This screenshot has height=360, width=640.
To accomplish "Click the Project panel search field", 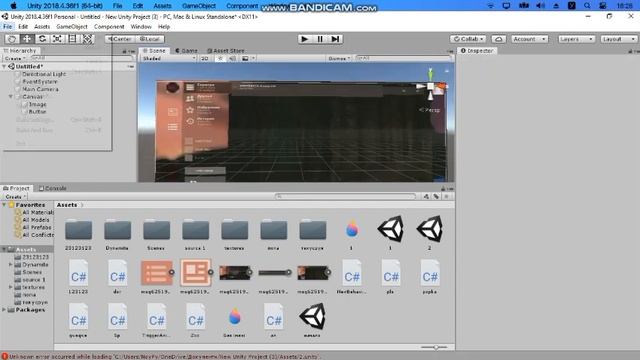I will [345, 196].
